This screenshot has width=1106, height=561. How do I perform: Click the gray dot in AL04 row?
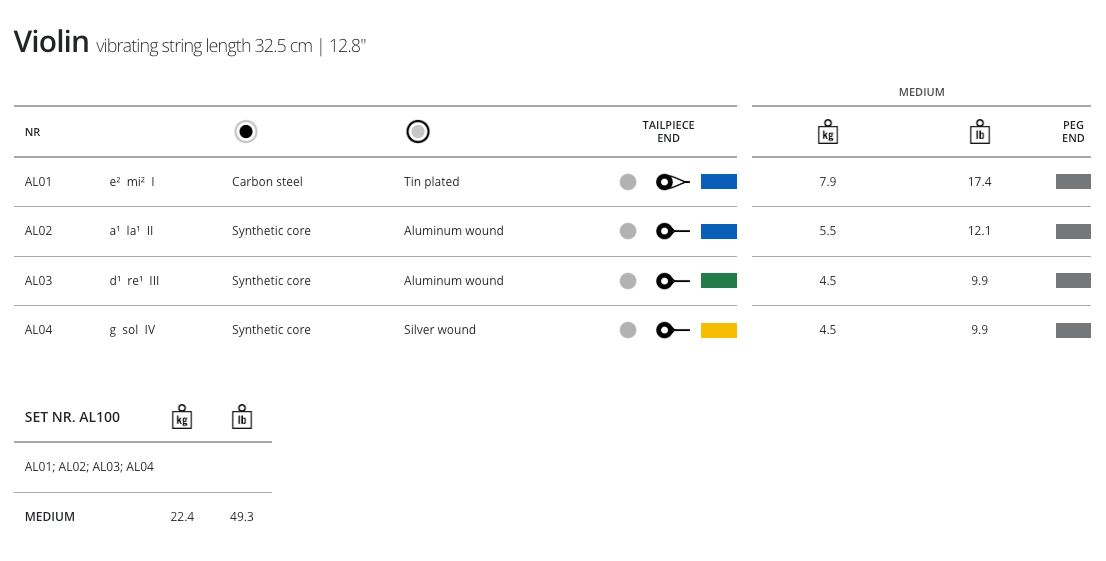(628, 330)
